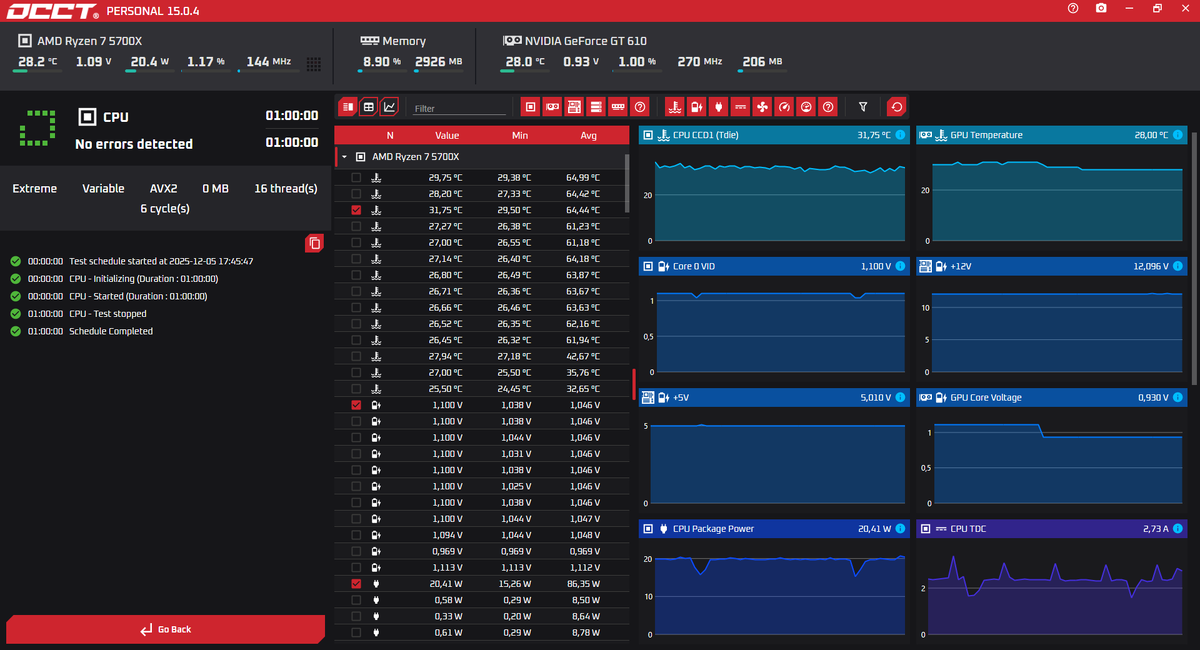The height and width of the screenshot is (650, 1200).
Task: Click the funnel filter icon
Action: 863,106
